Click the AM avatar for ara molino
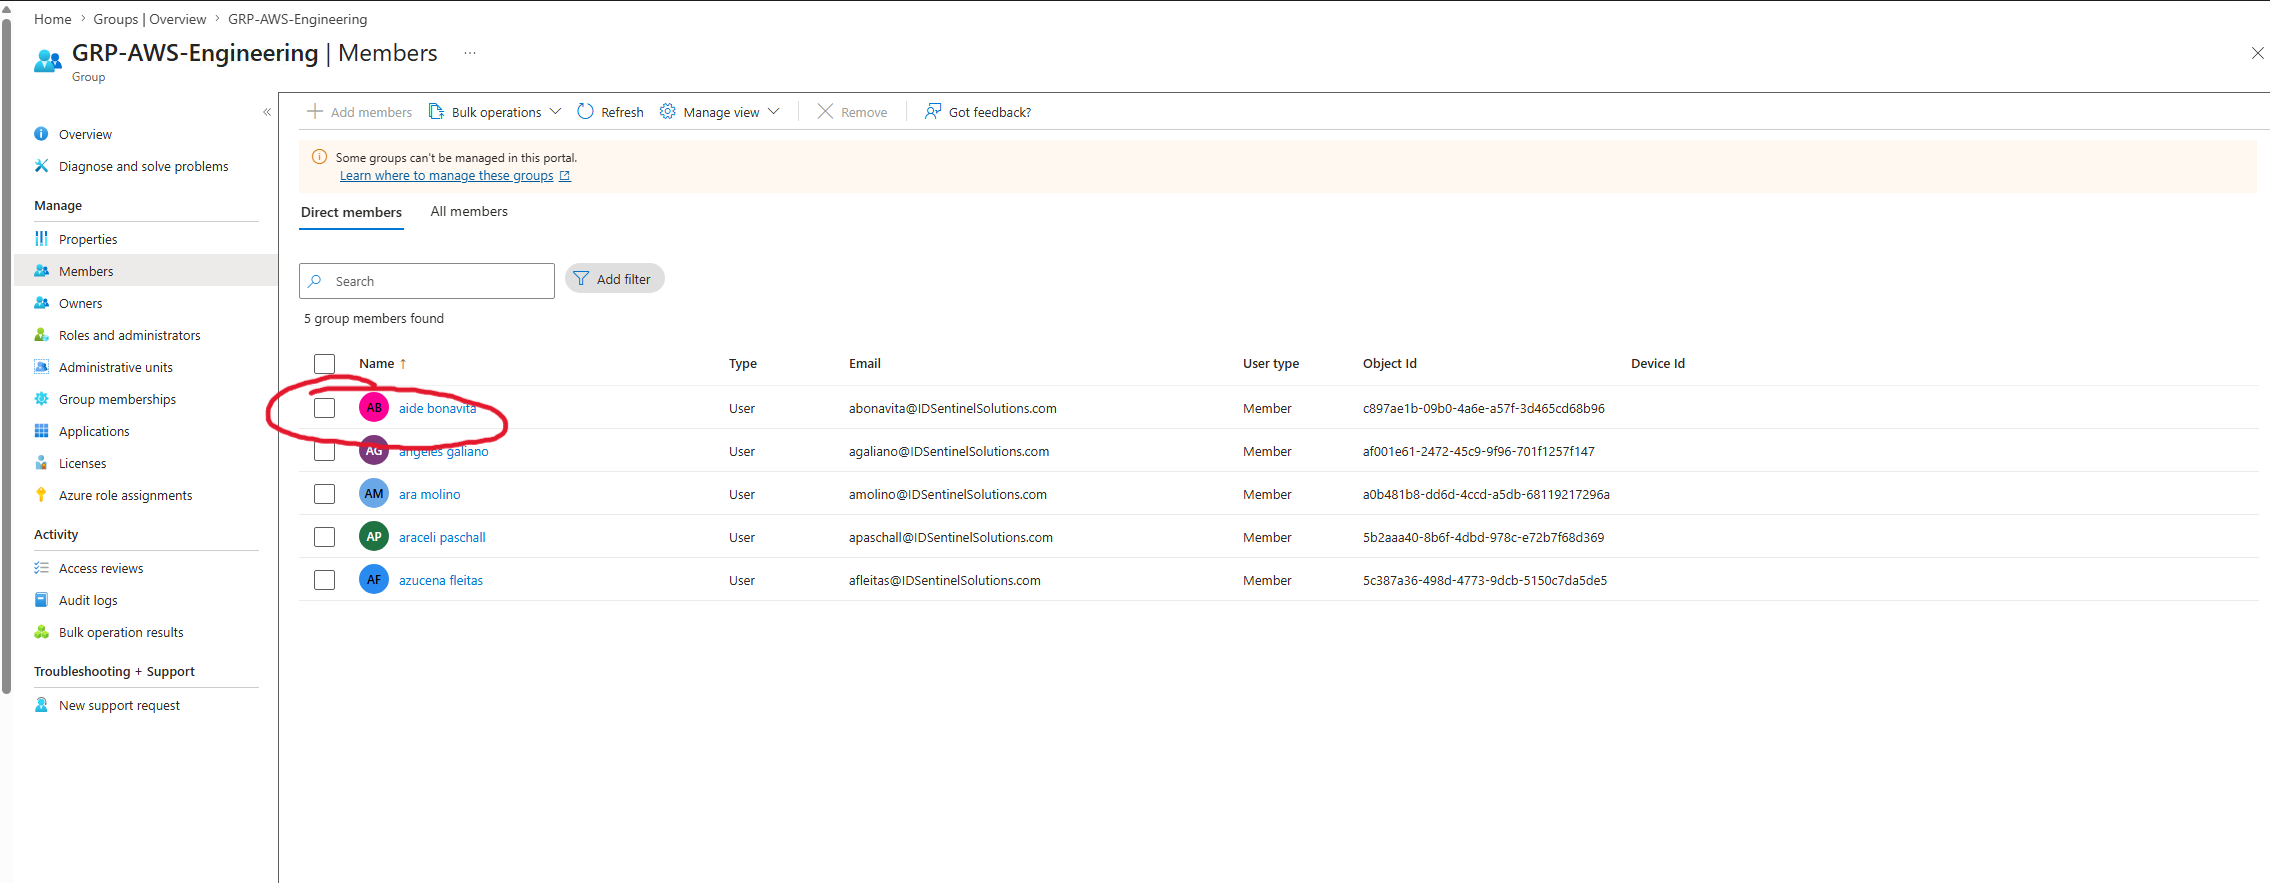This screenshot has height=883, width=2270. point(374,494)
